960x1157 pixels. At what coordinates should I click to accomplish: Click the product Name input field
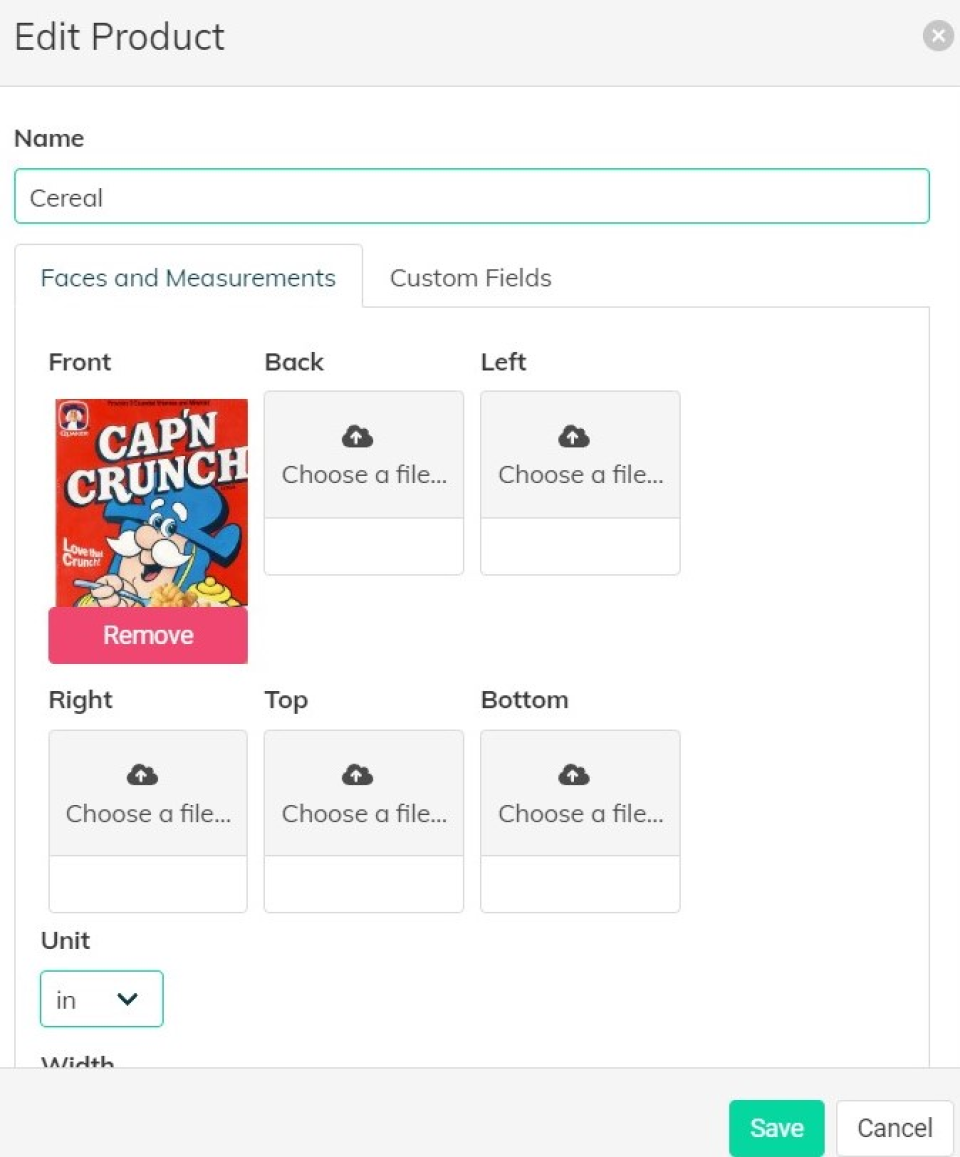tap(471, 197)
